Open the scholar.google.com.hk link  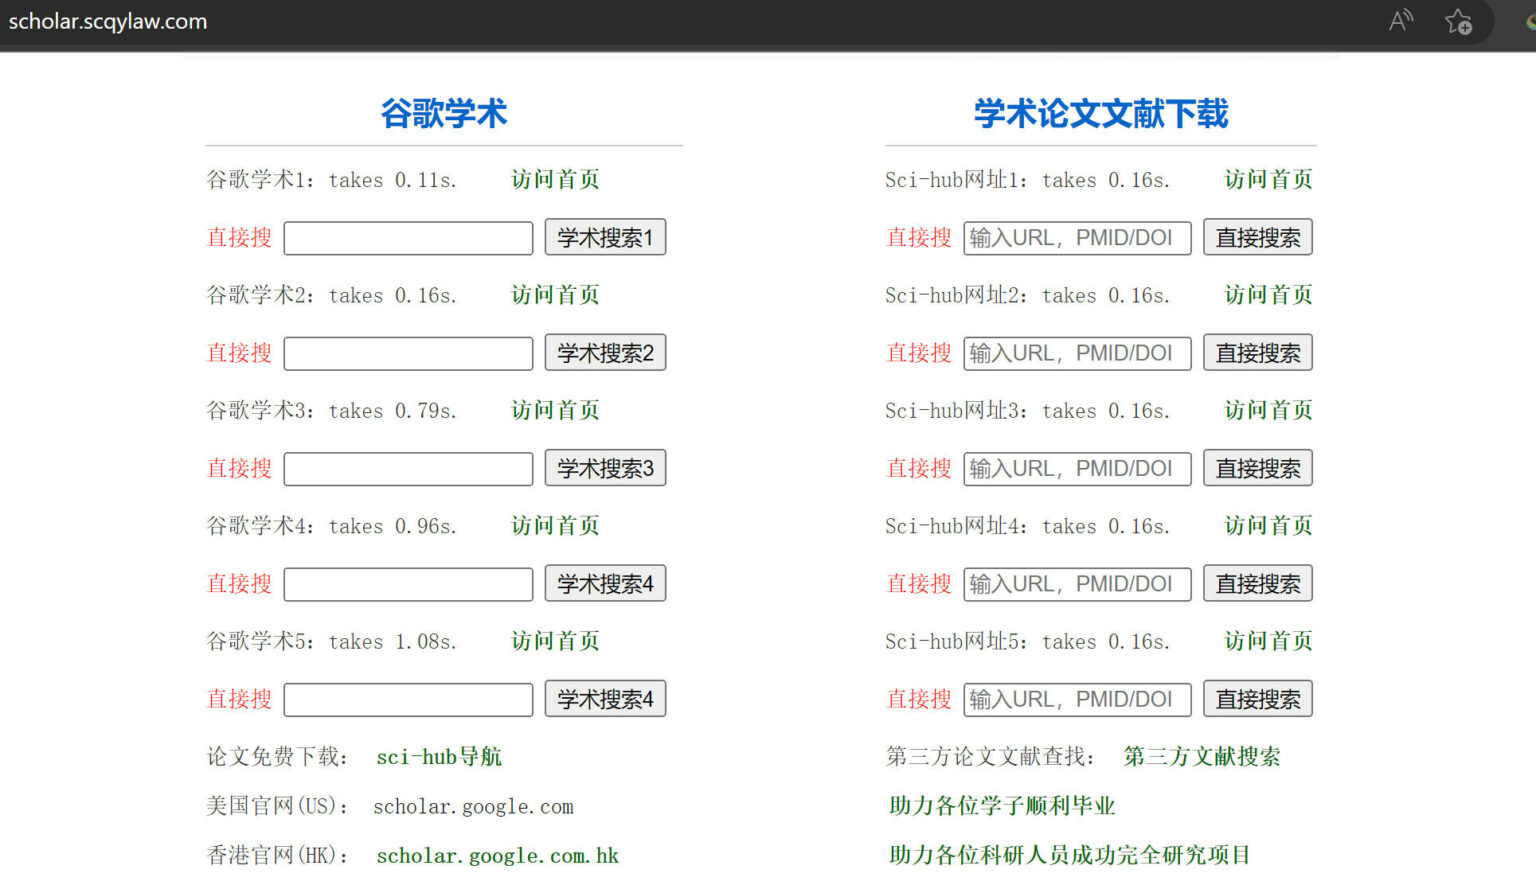pyautogui.click(x=497, y=855)
